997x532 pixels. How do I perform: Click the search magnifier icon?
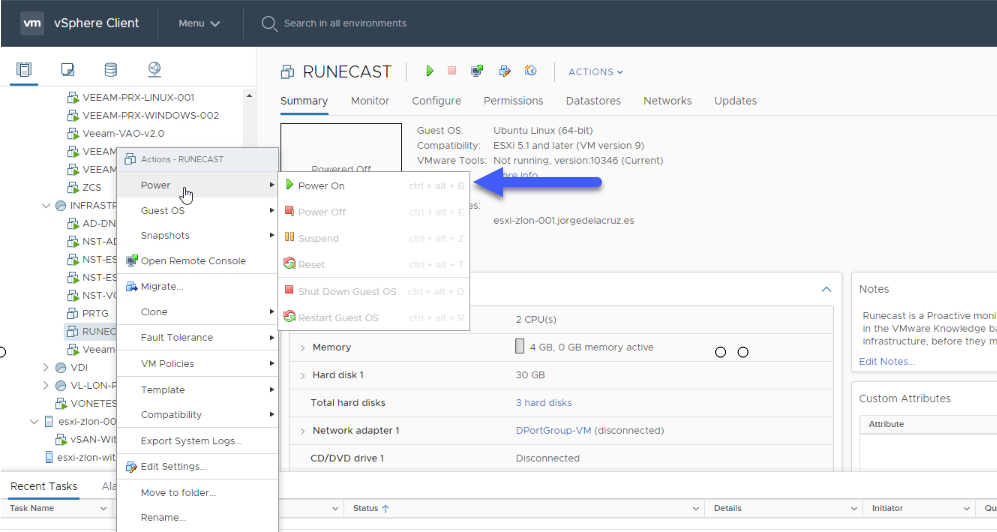(x=269, y=24)
